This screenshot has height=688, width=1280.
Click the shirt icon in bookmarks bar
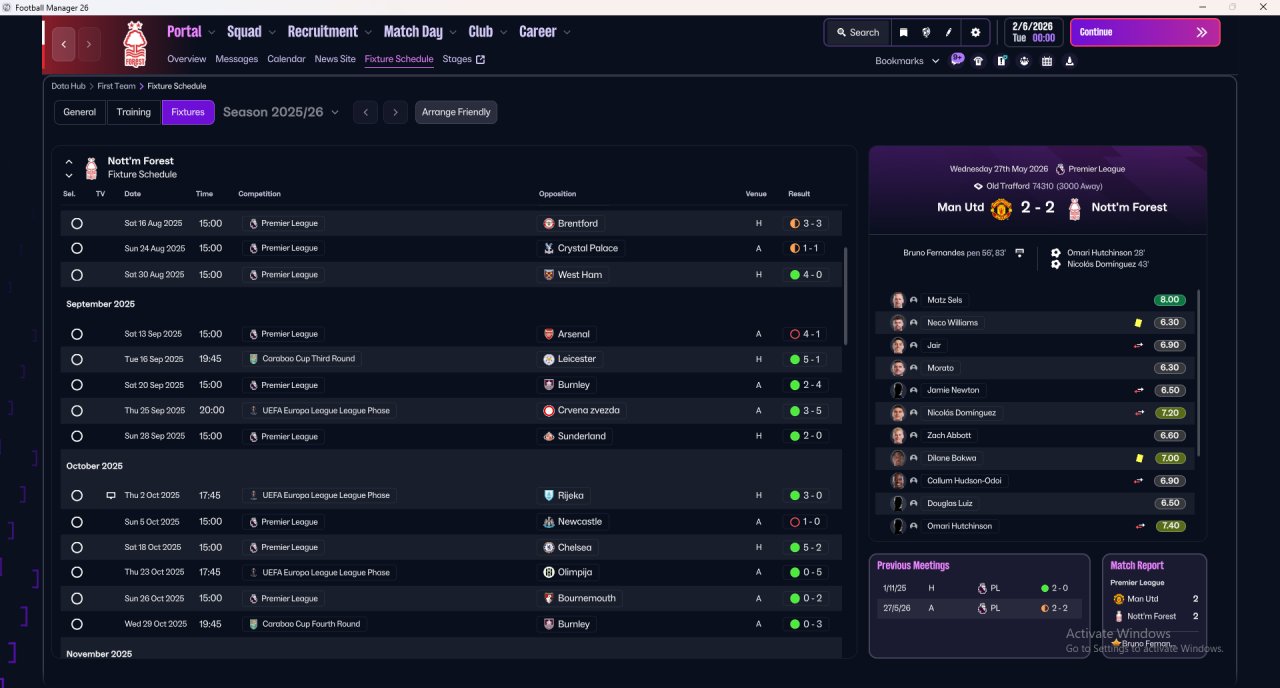pos(978,61)
